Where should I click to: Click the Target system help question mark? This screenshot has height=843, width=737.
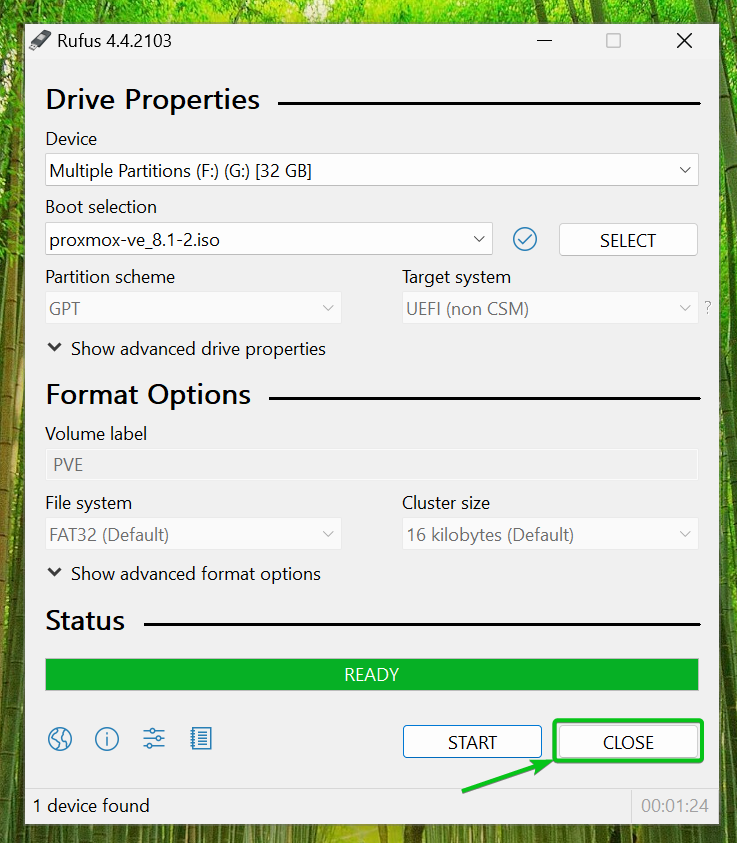tap(707, 308)
